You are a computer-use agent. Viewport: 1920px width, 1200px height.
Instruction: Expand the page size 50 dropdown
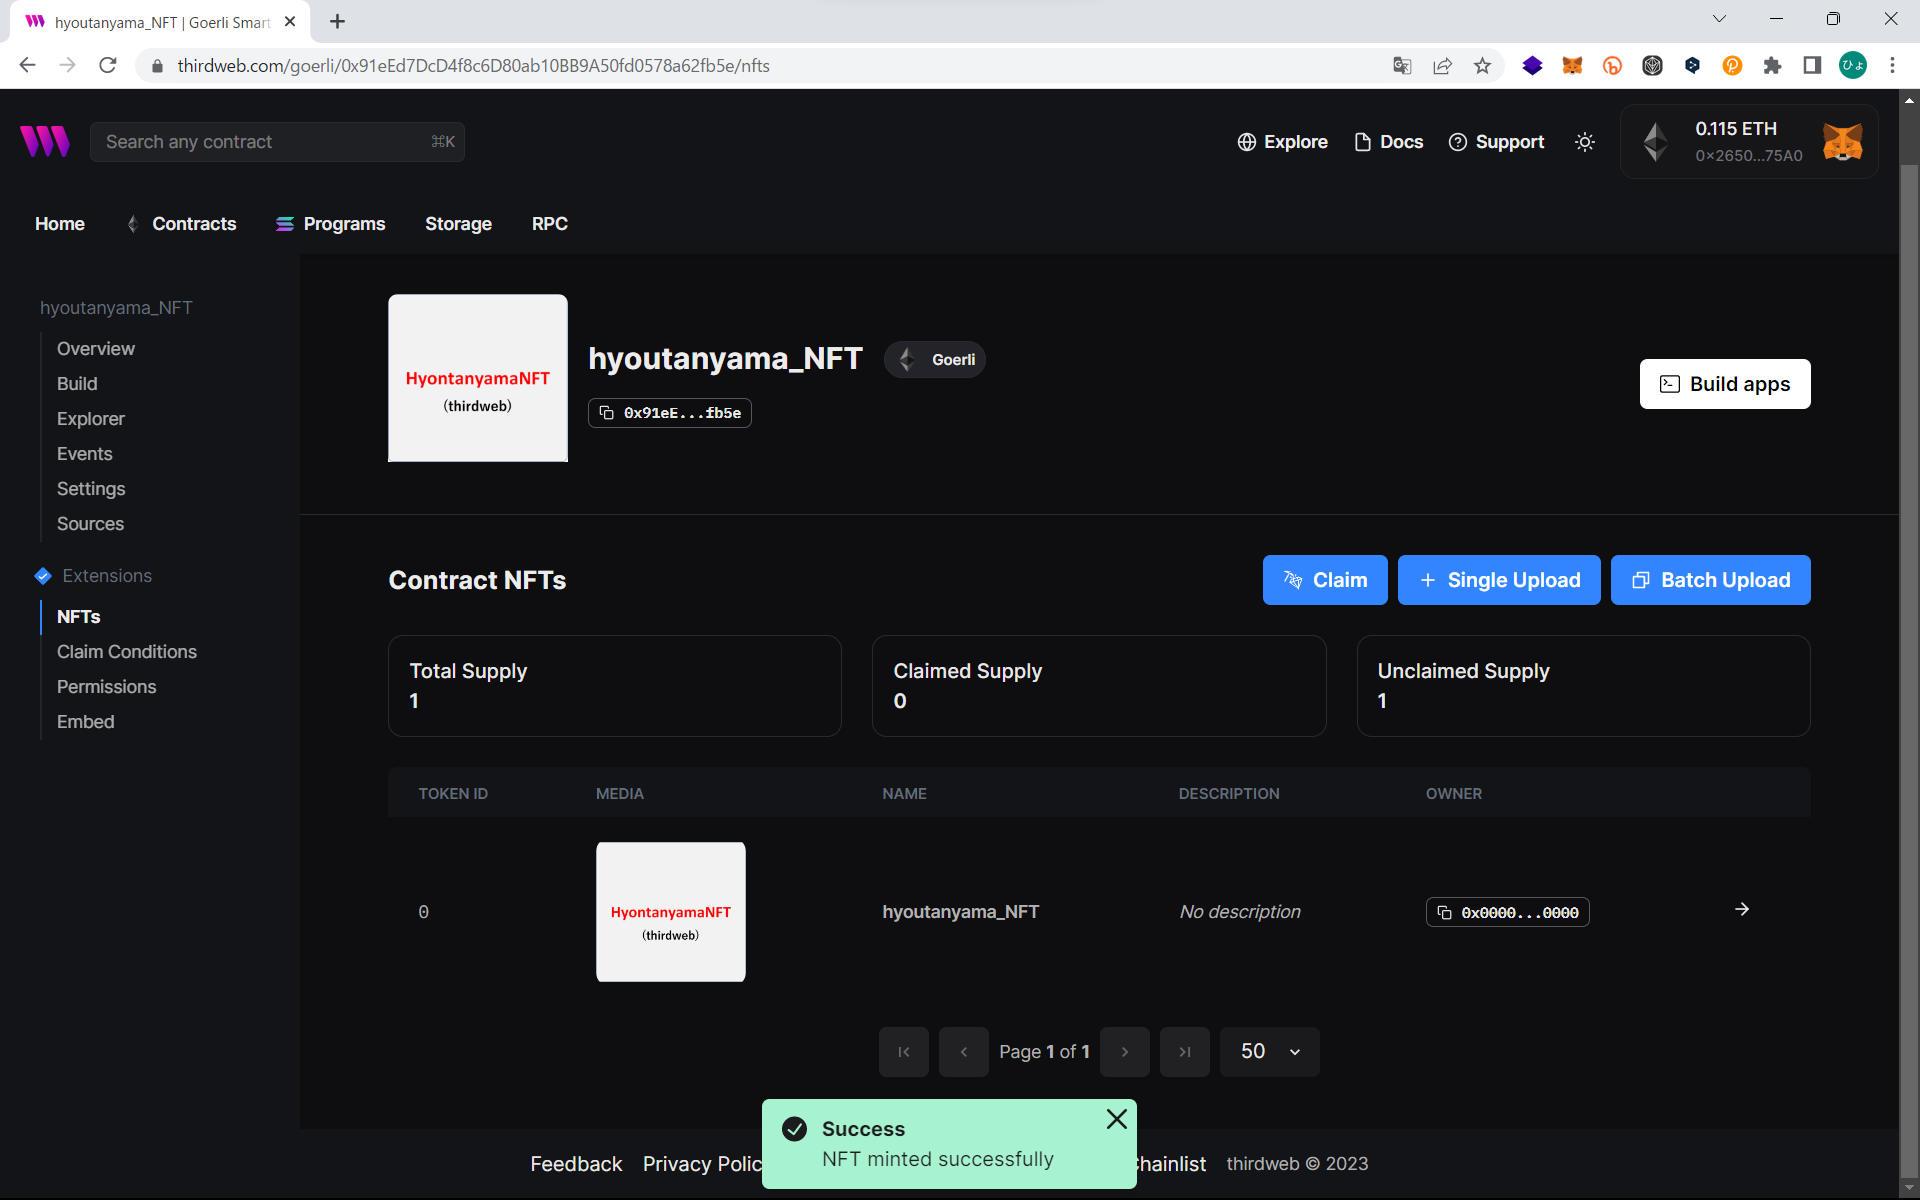tap(1269, 1052)
